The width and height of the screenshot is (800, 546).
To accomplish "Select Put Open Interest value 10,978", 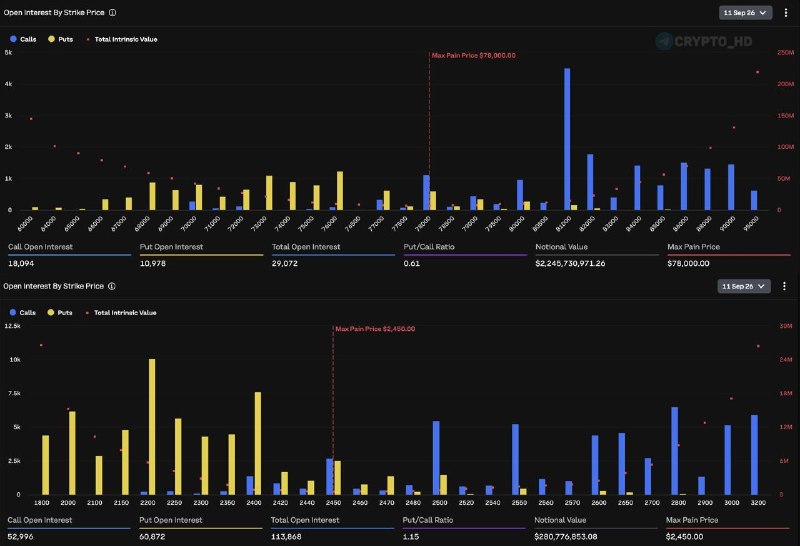I will point(153,263).
